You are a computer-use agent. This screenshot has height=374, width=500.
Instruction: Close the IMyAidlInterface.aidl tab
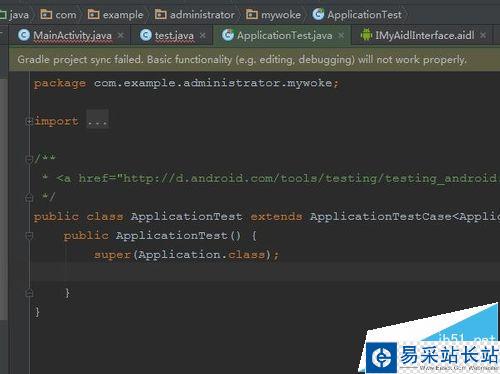point(483,35)
